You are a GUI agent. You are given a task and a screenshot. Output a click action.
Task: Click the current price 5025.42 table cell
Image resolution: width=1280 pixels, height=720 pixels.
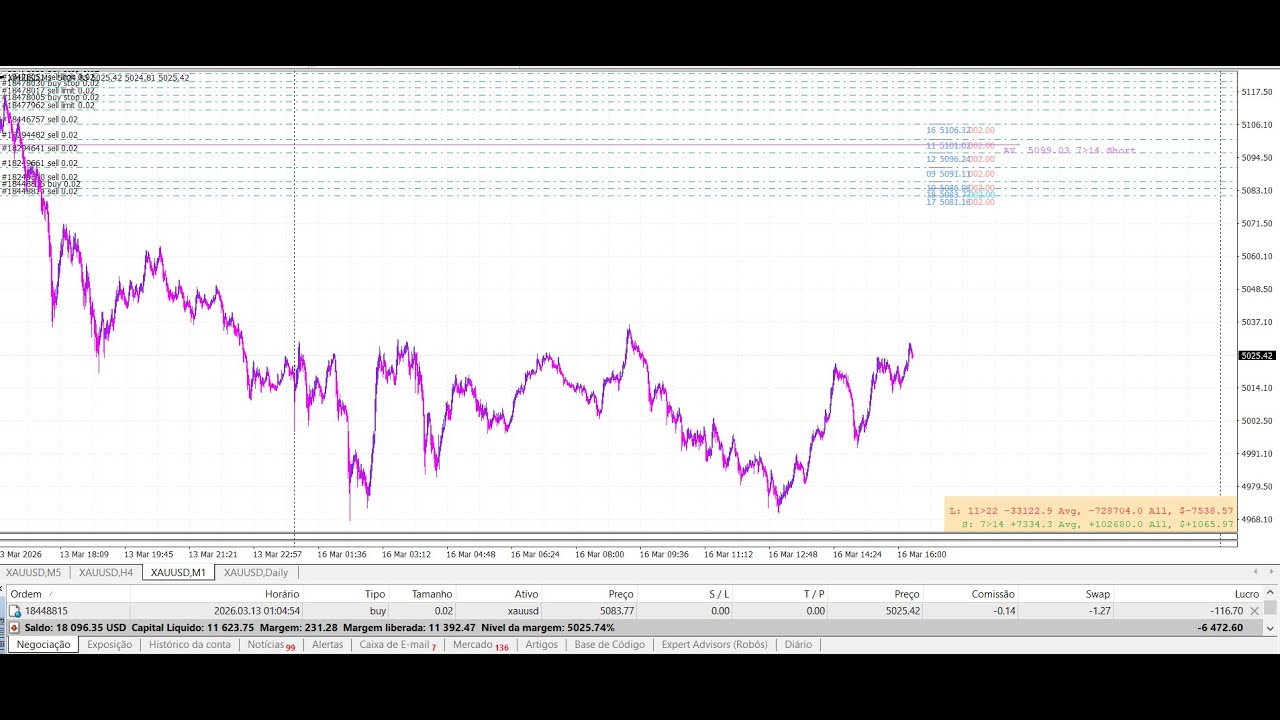pos(902,611)
